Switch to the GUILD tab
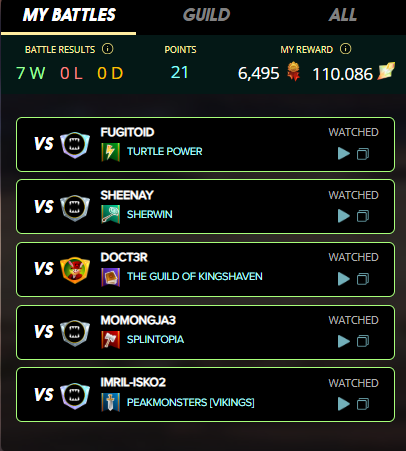The width and height of the screenshot is (406, 451). tap(207, 15)
